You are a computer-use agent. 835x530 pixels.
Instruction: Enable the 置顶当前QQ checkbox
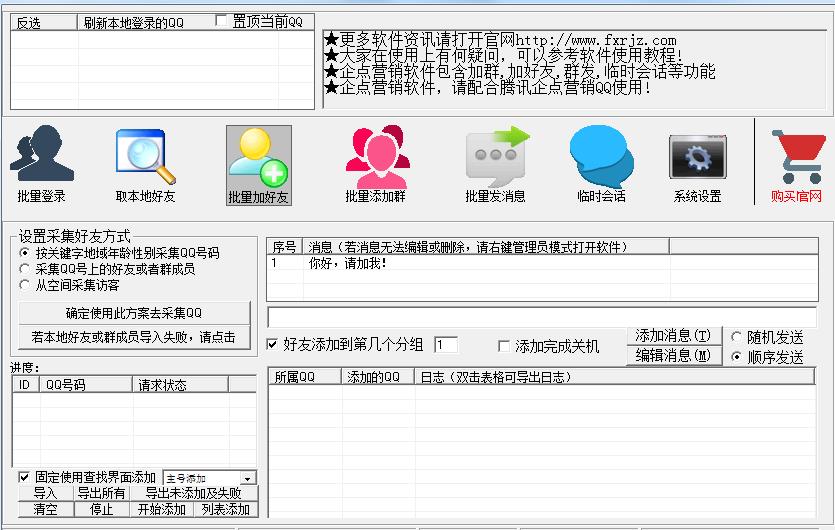pos(221,21)
